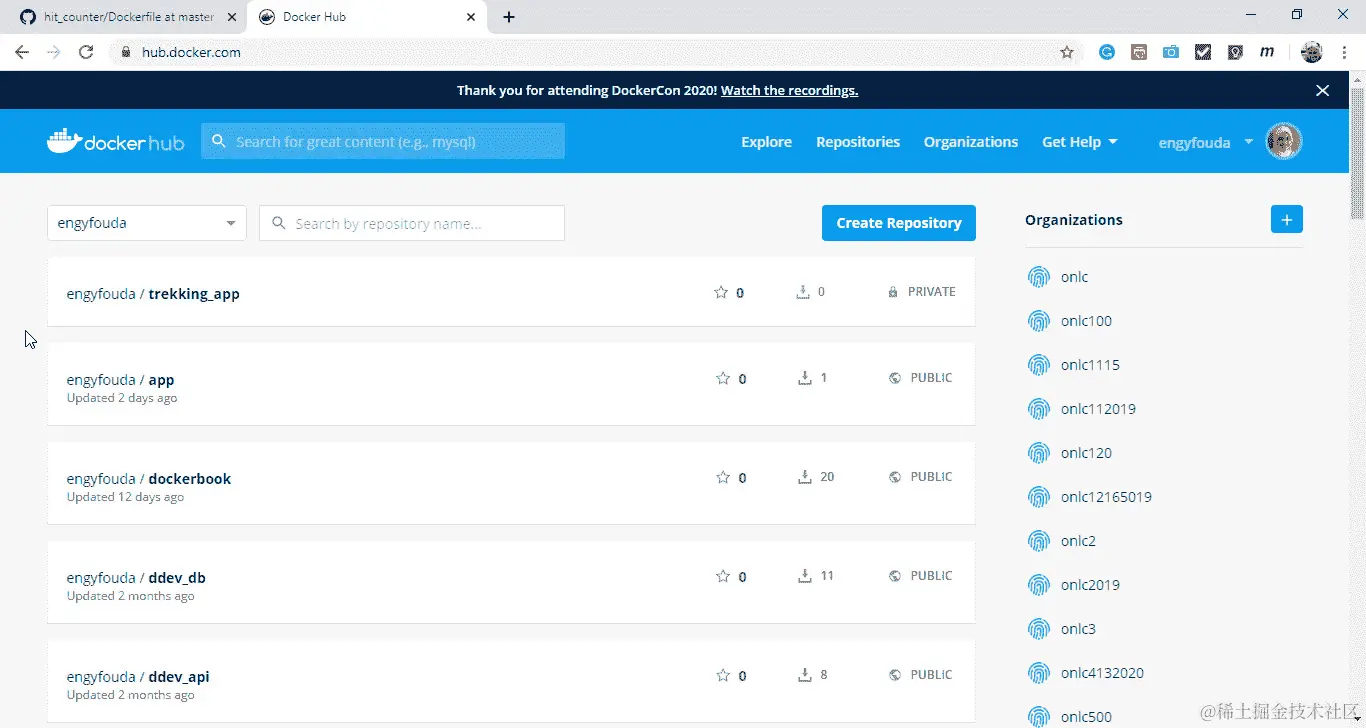Image resolution: width=1366 pixels, height=728 pixels.
Task: Click the PUBLIC globe icon on dockerbook
Action: click(895, 476)
